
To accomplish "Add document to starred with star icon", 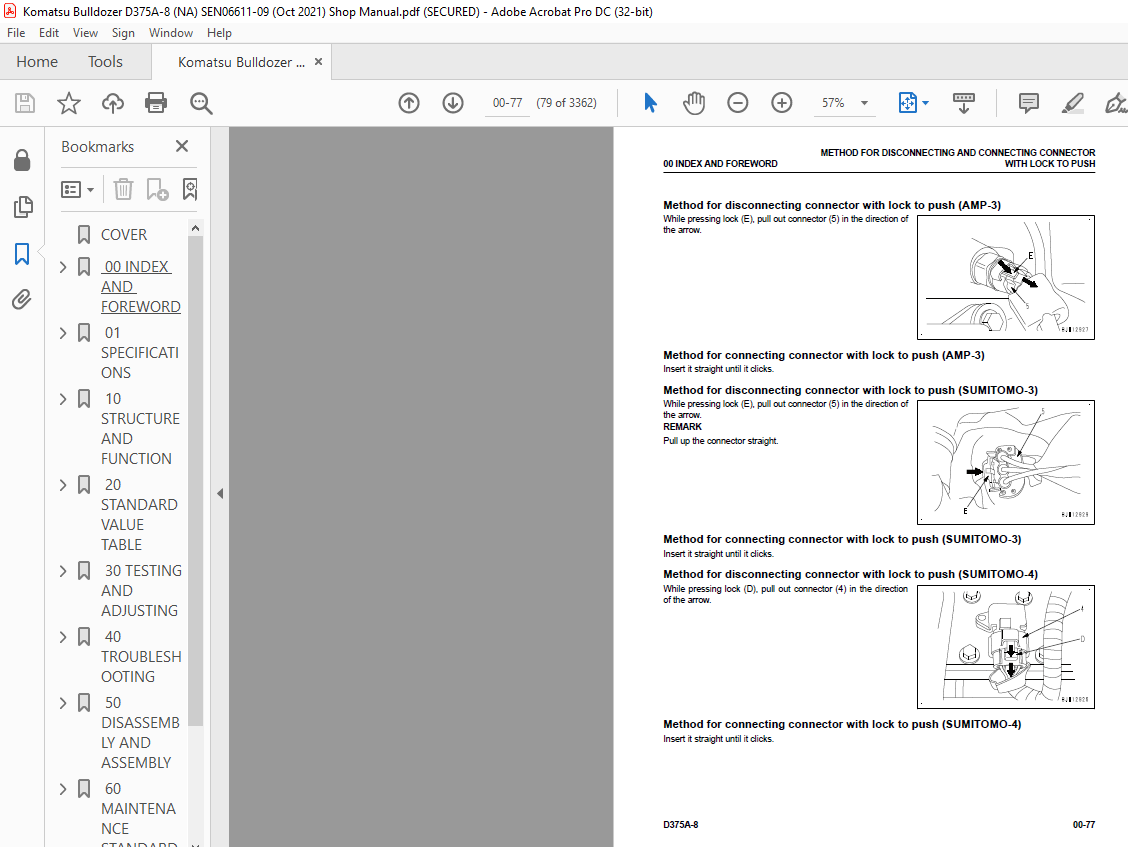I will tap(69, 103).
